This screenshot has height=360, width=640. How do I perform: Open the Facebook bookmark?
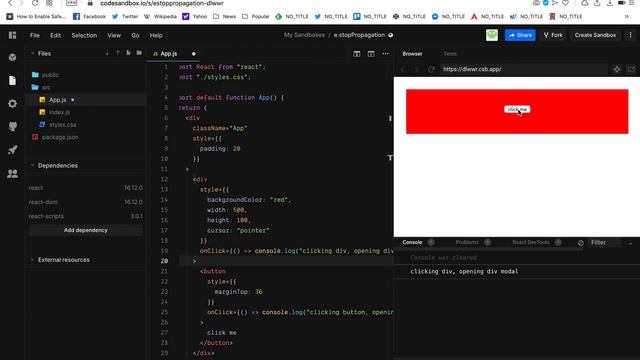point(89,16)
